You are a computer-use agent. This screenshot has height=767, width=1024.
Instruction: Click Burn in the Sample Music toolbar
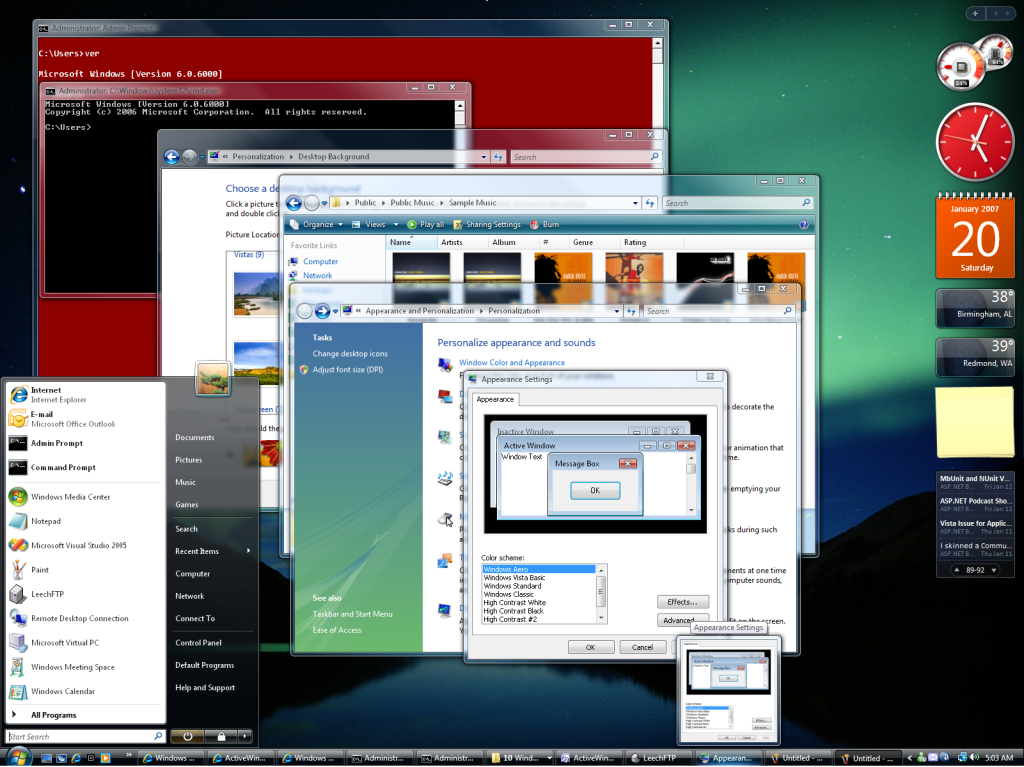pyautogui.click(x=545, y=225)
